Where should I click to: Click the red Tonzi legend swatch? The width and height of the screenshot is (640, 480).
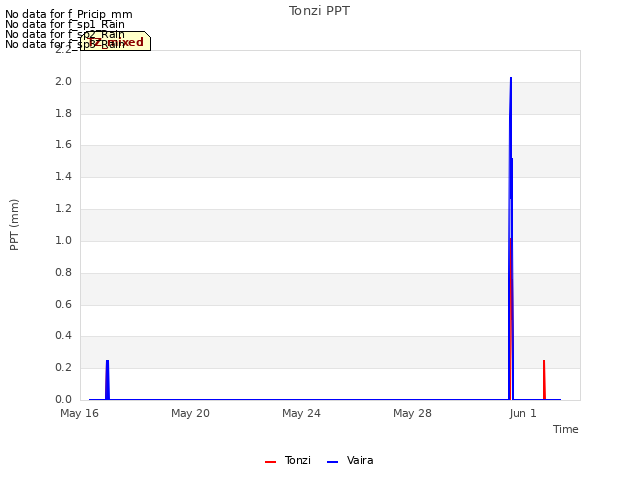tap(271, 462)
